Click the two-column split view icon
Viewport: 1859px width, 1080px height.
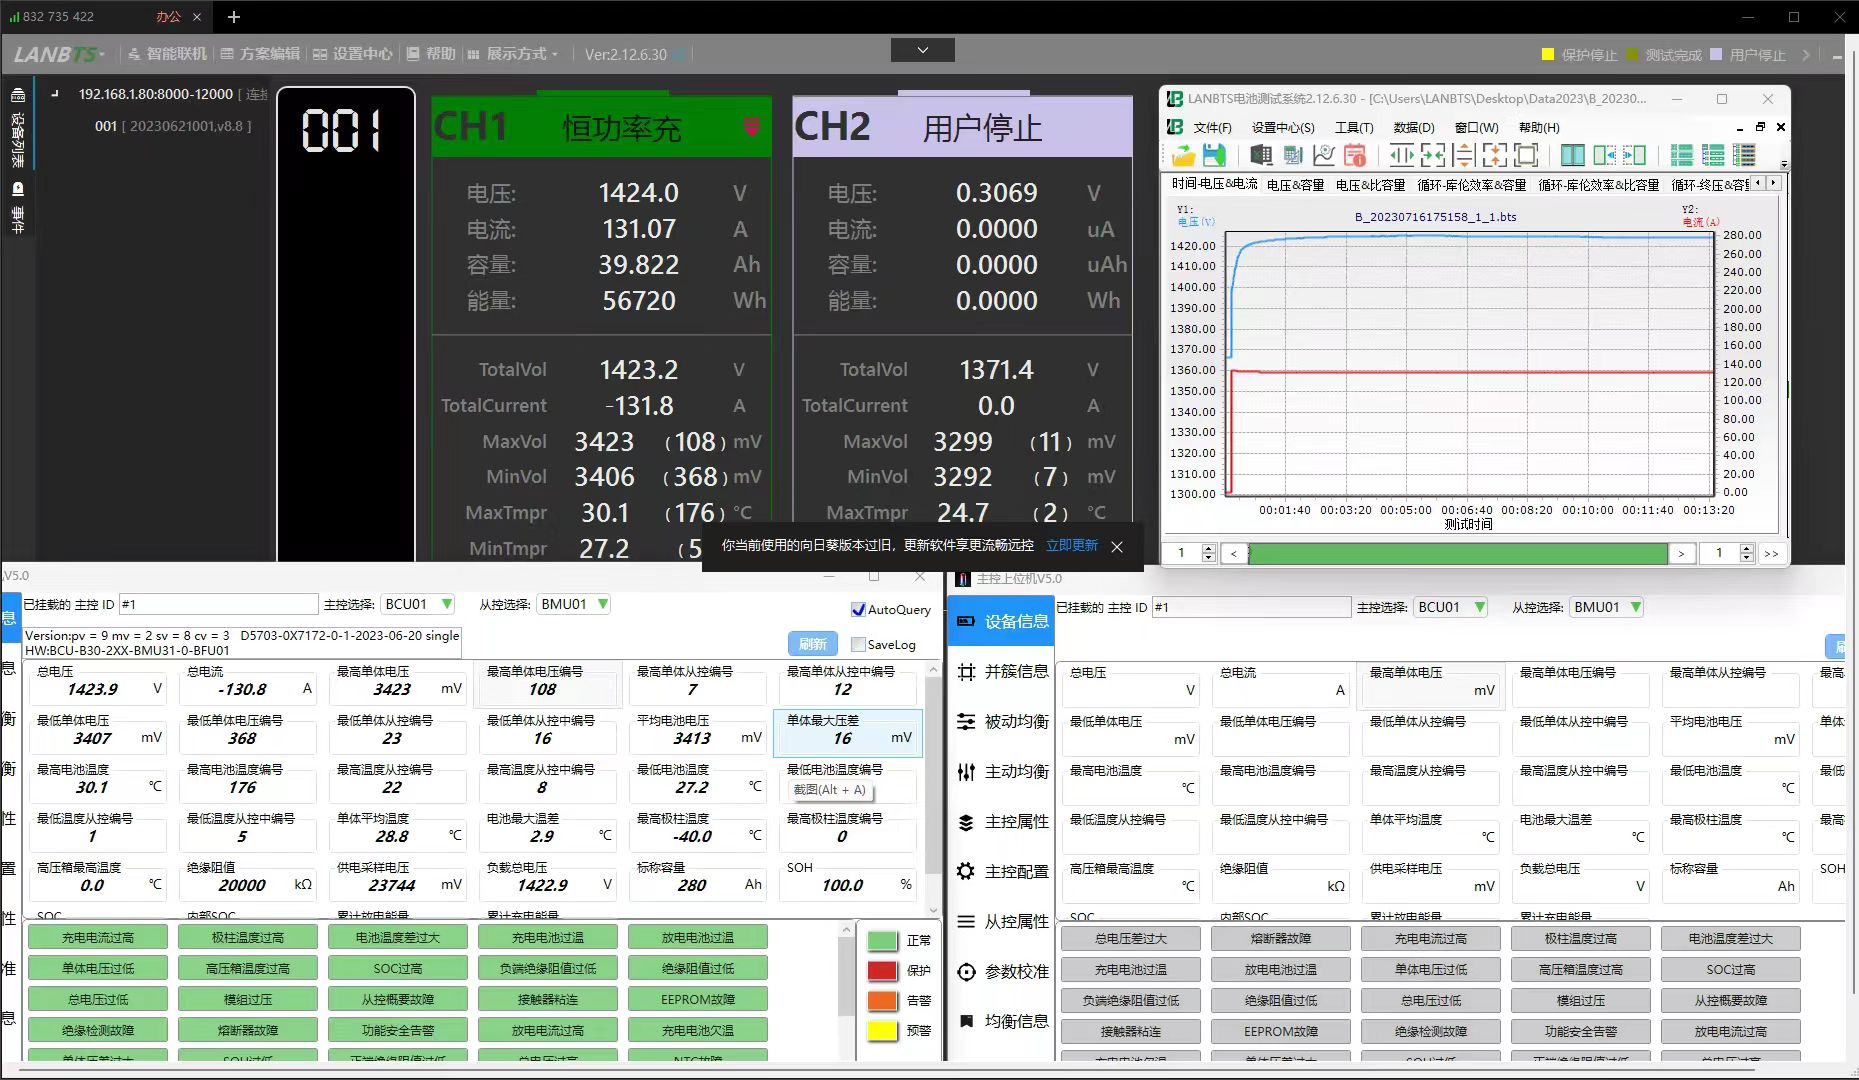pyautogui.click(x=1572, y=155)
